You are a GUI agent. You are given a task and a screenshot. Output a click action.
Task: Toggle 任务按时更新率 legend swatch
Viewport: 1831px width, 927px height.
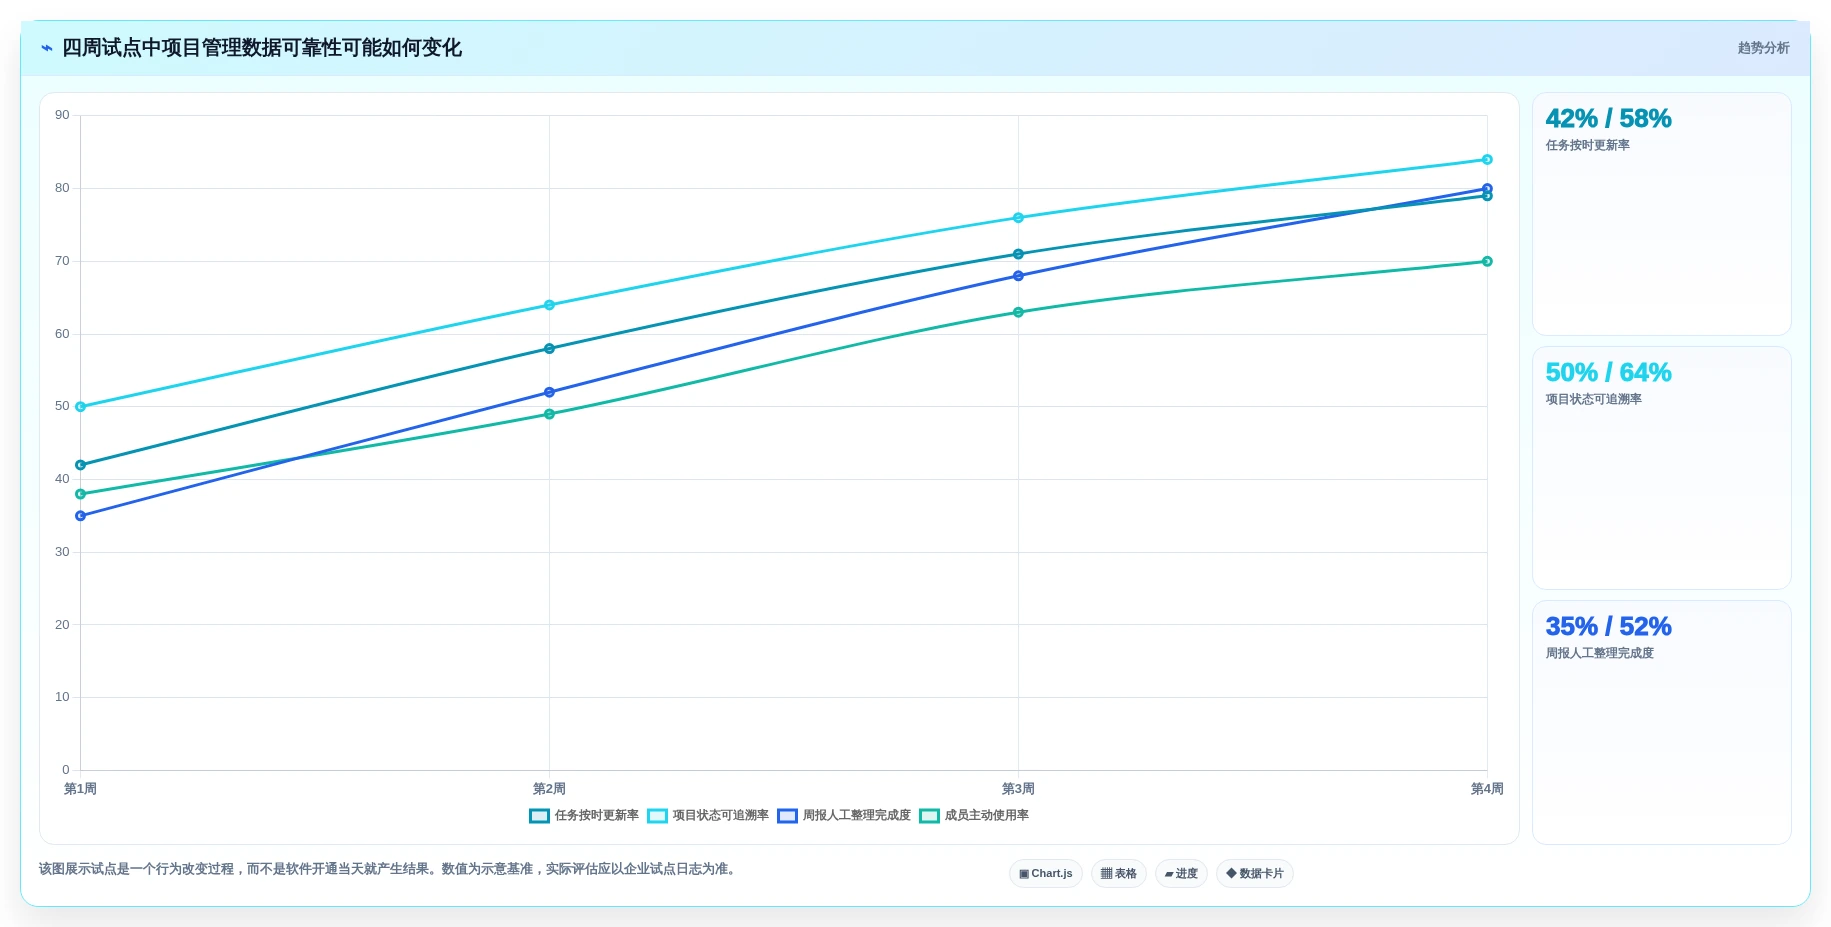click(539, 816)
